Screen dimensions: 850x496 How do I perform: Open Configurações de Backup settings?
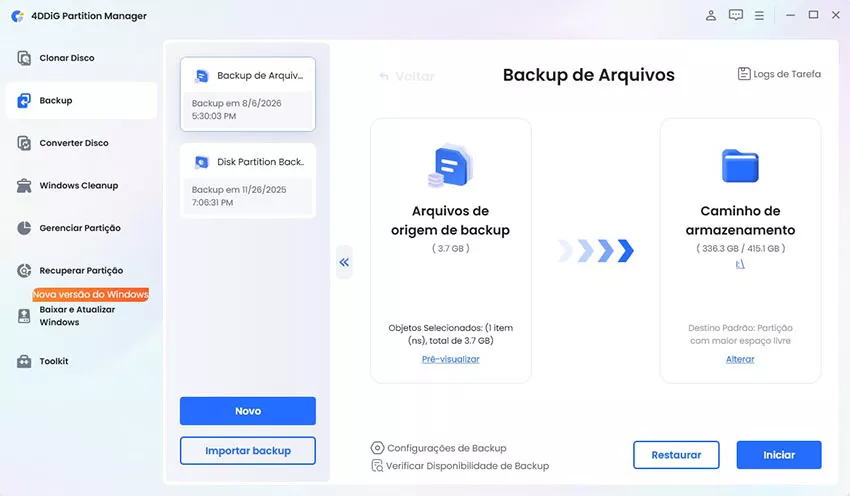[x=439, y=448]
